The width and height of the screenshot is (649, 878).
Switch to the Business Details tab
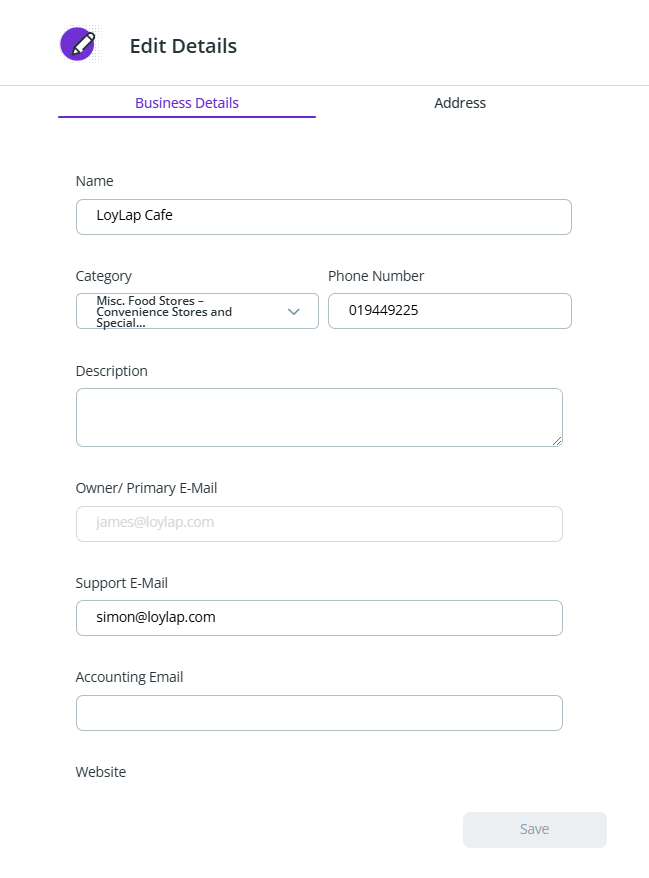(187, 103)
